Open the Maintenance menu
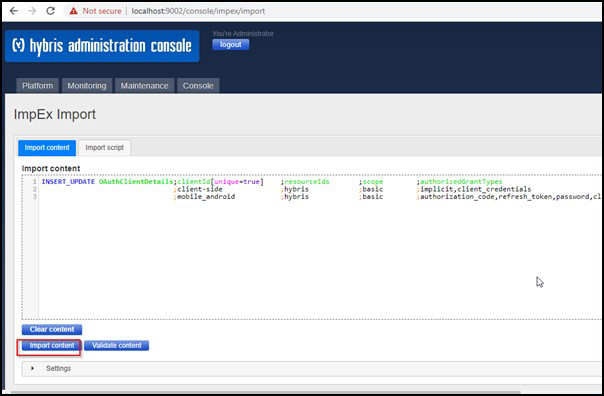 144,86
